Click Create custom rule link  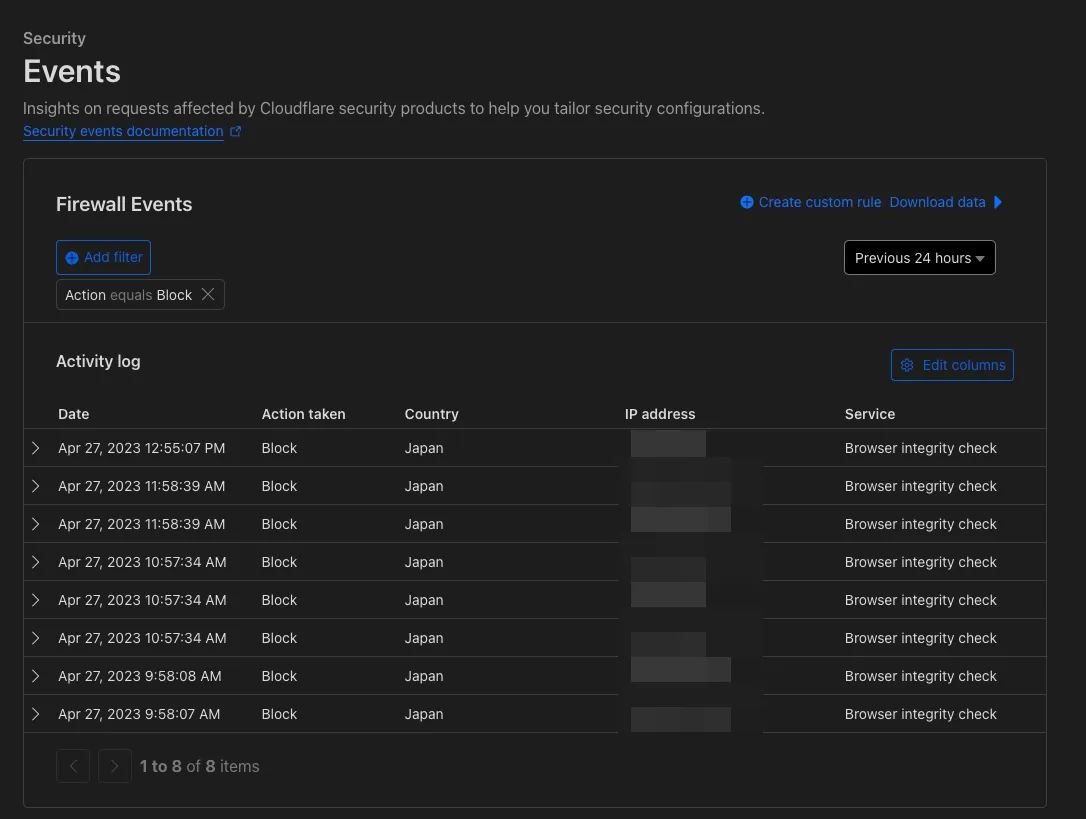[819, 202]
